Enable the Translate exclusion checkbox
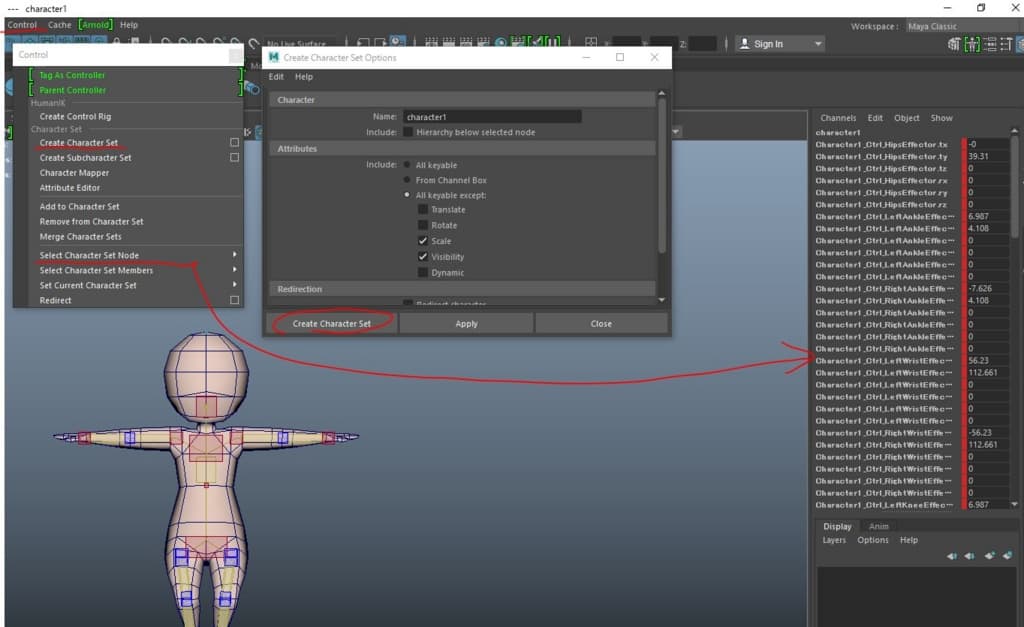 point(423,210)
